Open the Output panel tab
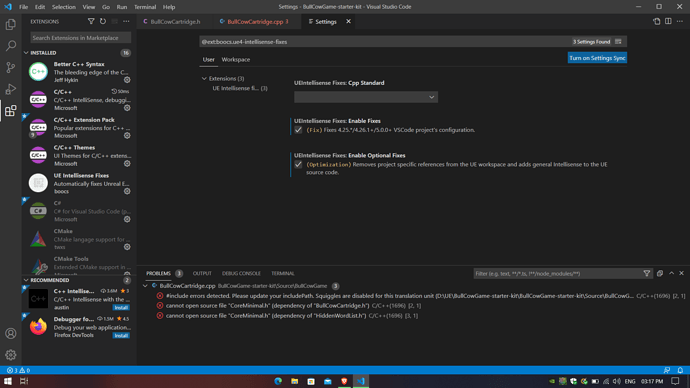 (x=202, y=274)
